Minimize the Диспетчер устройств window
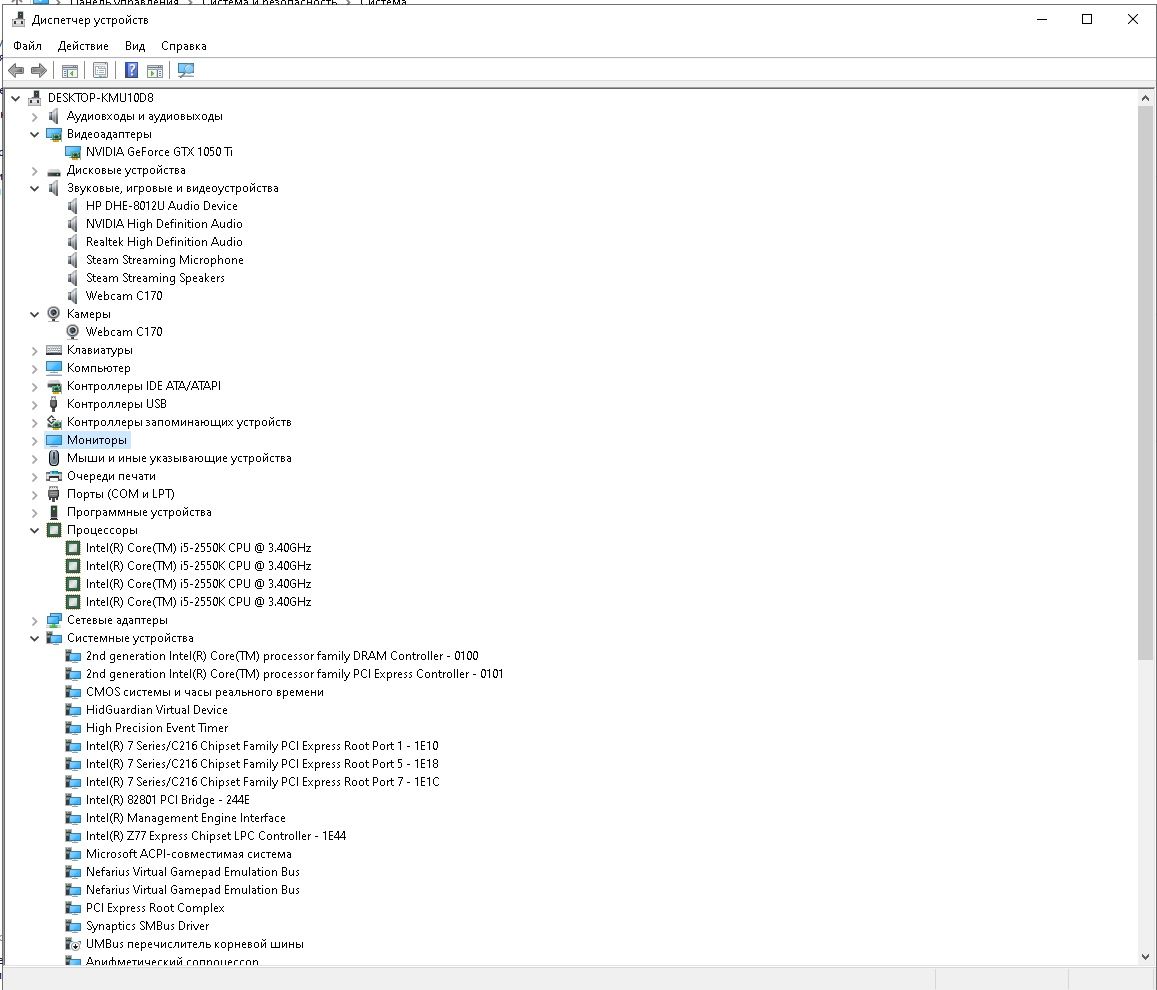 tap(1042, 19)
